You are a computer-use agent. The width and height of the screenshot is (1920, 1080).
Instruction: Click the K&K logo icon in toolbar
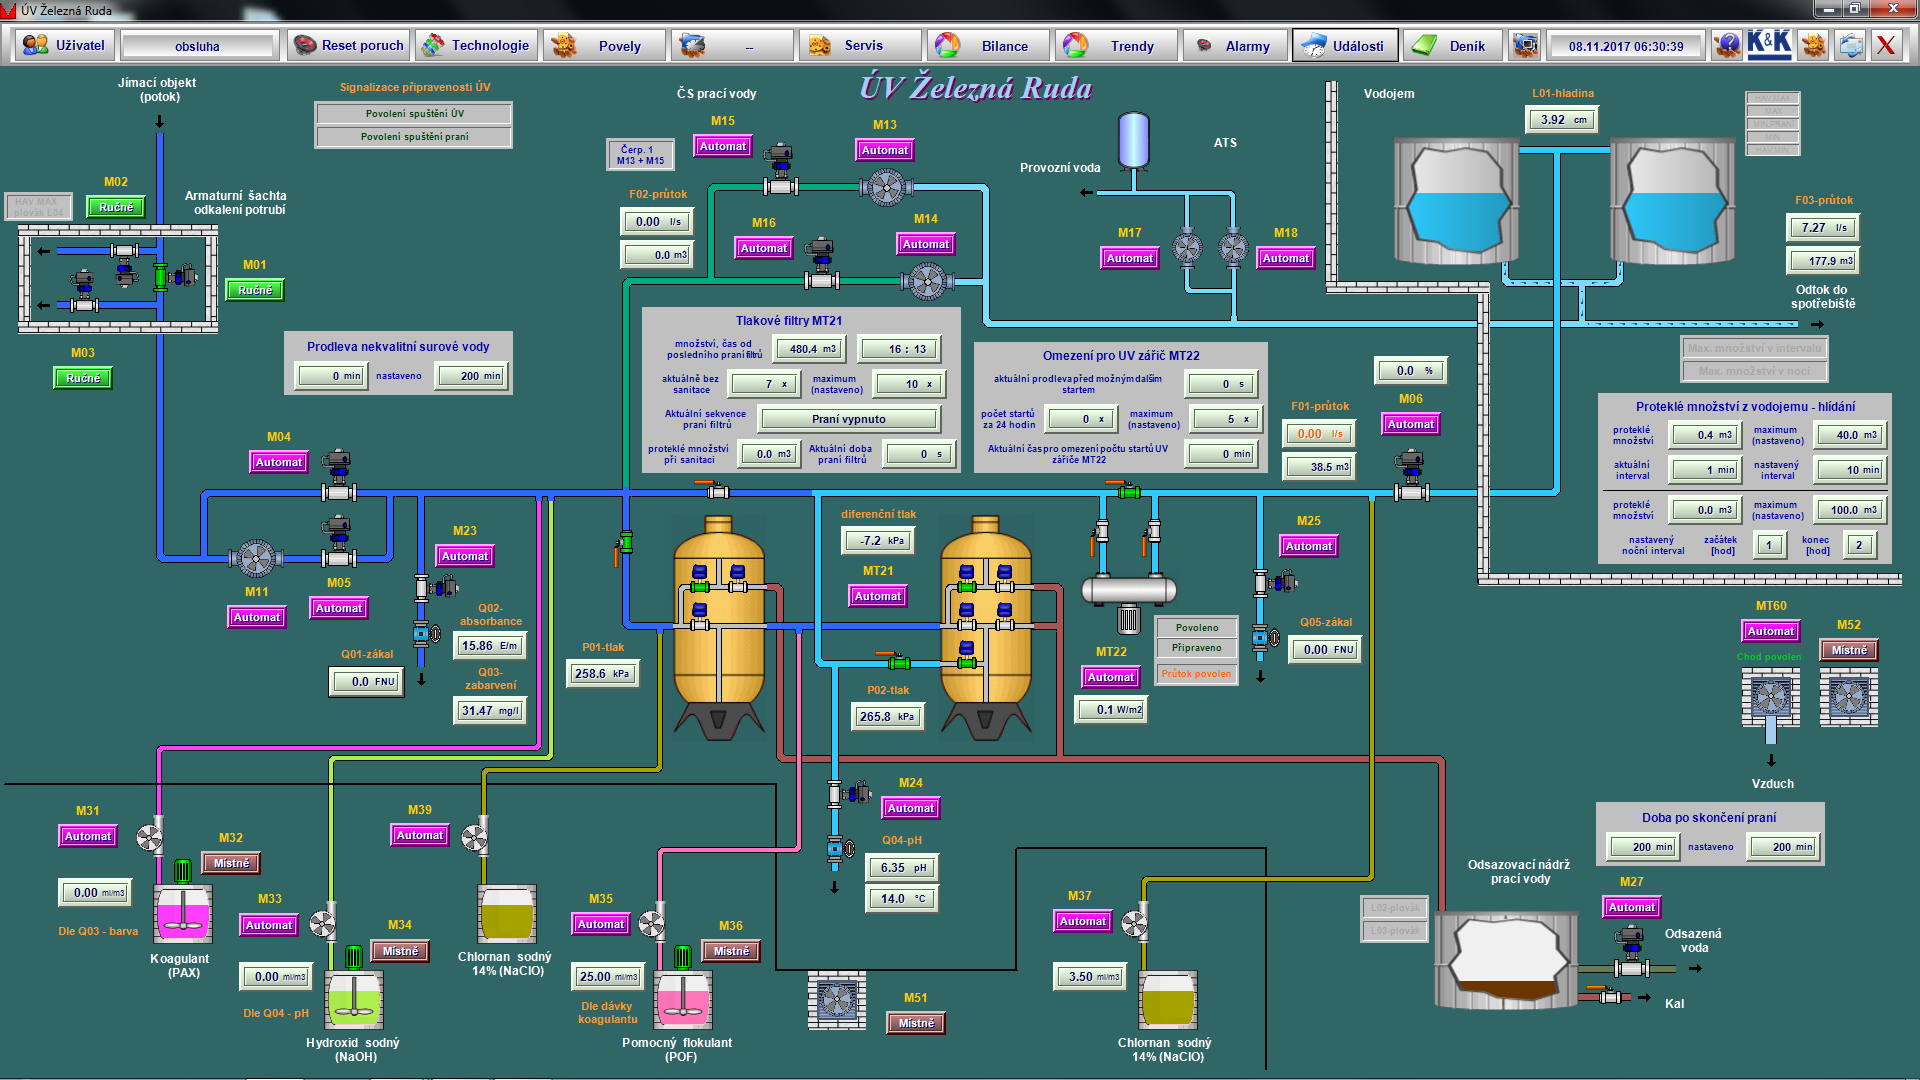coord(1768,45)
